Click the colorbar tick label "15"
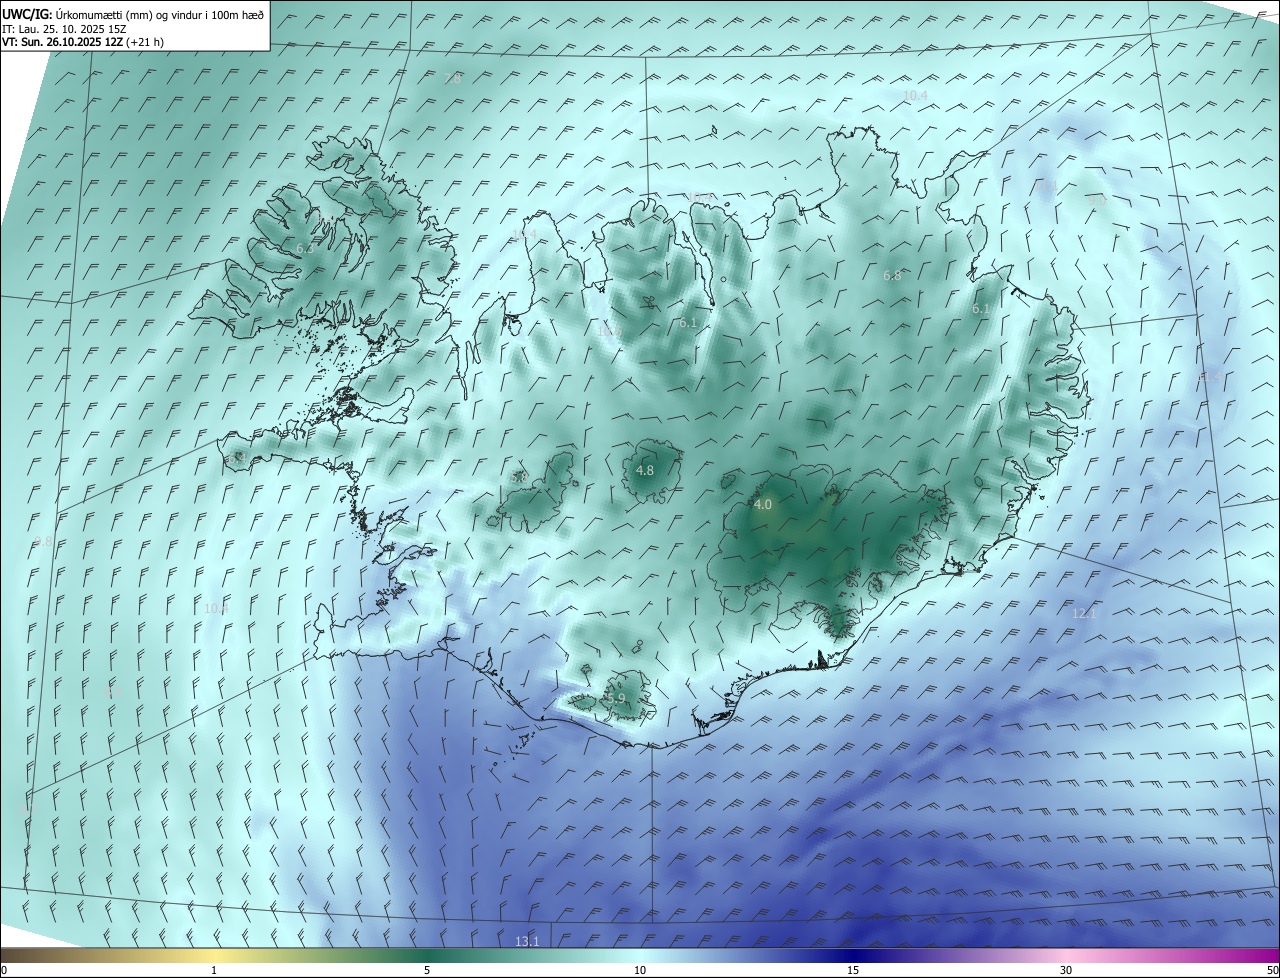This screenshot has width=1280, height=978. coord(853,970)
